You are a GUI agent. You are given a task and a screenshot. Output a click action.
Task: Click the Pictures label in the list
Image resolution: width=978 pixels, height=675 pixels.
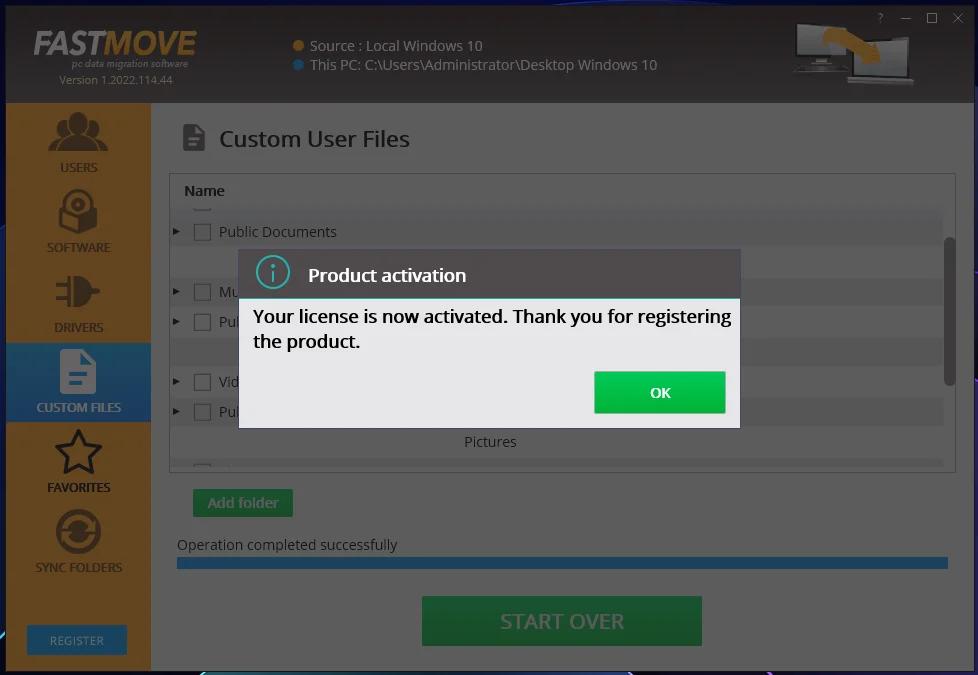point(490,442)
